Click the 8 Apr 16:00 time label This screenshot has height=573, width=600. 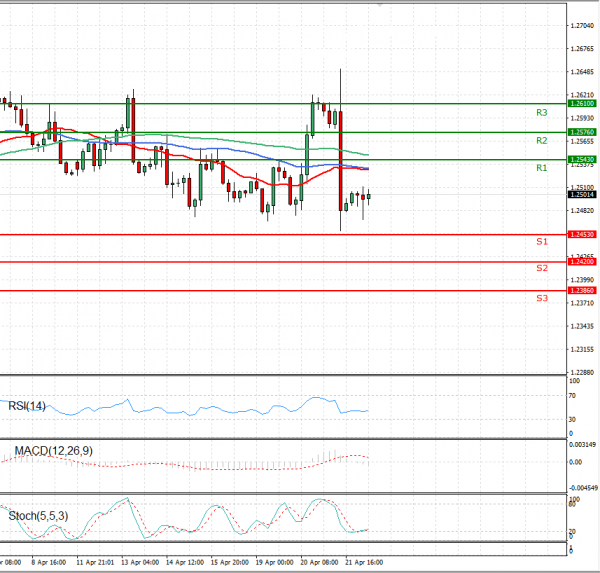[49, 562]
